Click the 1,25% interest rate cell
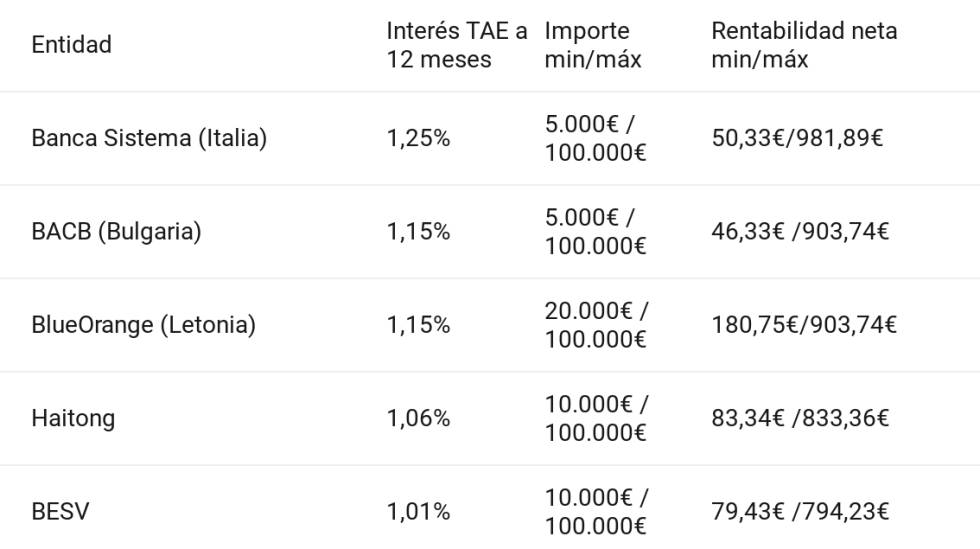 click(x=418, y=138)
